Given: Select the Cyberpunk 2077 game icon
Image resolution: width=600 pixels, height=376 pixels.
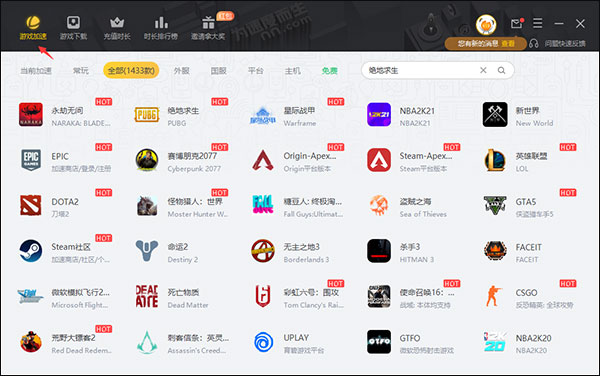Looking at the screenshot, I should pyautogui.click(x=147, y=160).
